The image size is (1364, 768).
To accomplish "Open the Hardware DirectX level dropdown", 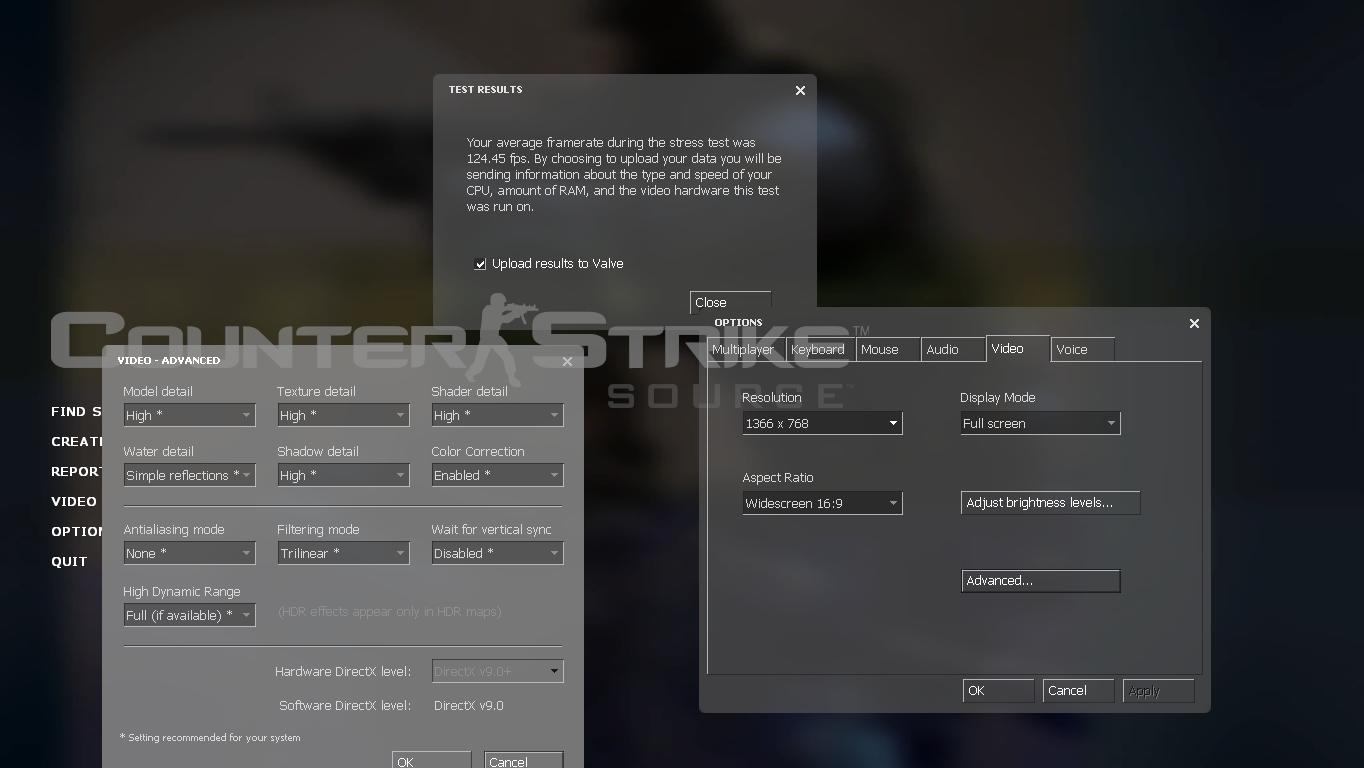I will [x=497, y=671].
